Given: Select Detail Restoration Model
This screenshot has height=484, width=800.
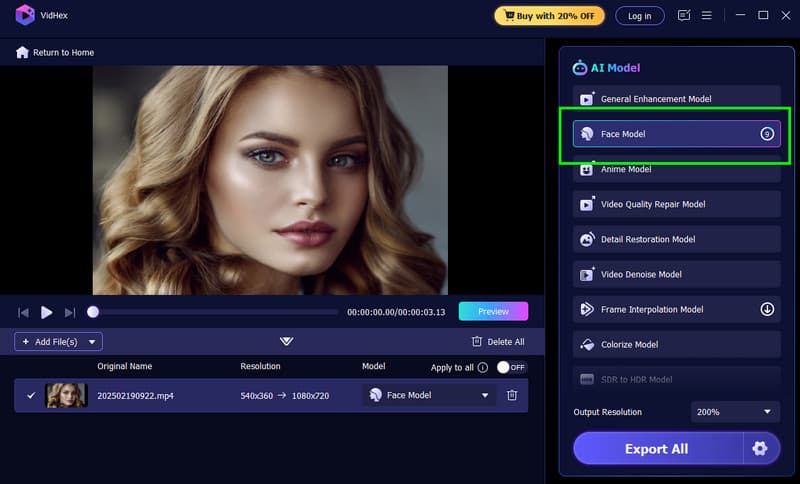Looking at the screenshot, I should (677, 239).
